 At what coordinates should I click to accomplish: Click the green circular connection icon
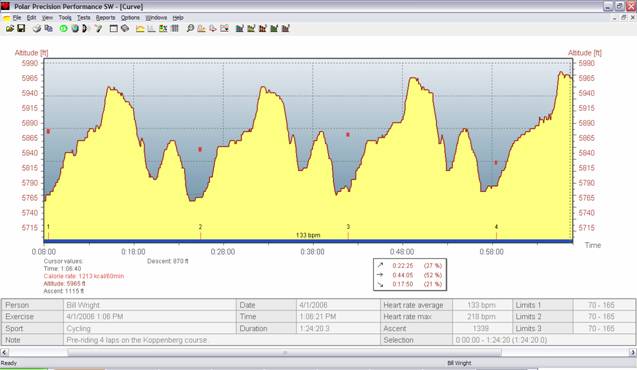pos(63,28)
